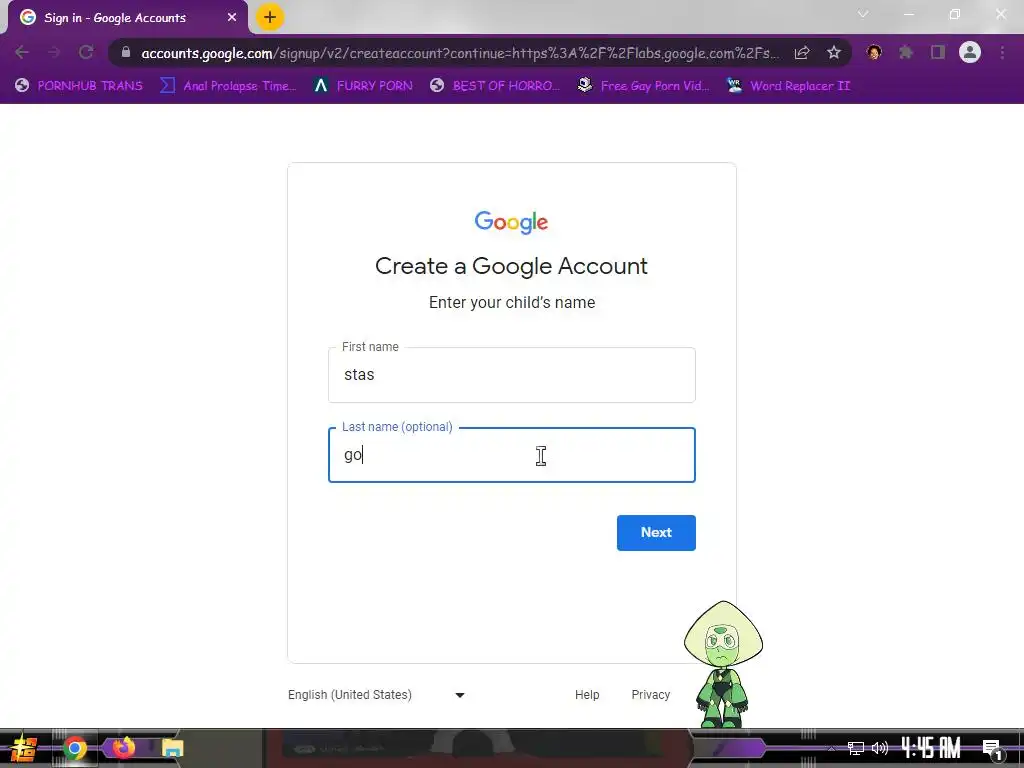This screenshot has height=768, width=1024.
Task: Open the Privacy link
Action: [x=650, y=695]
